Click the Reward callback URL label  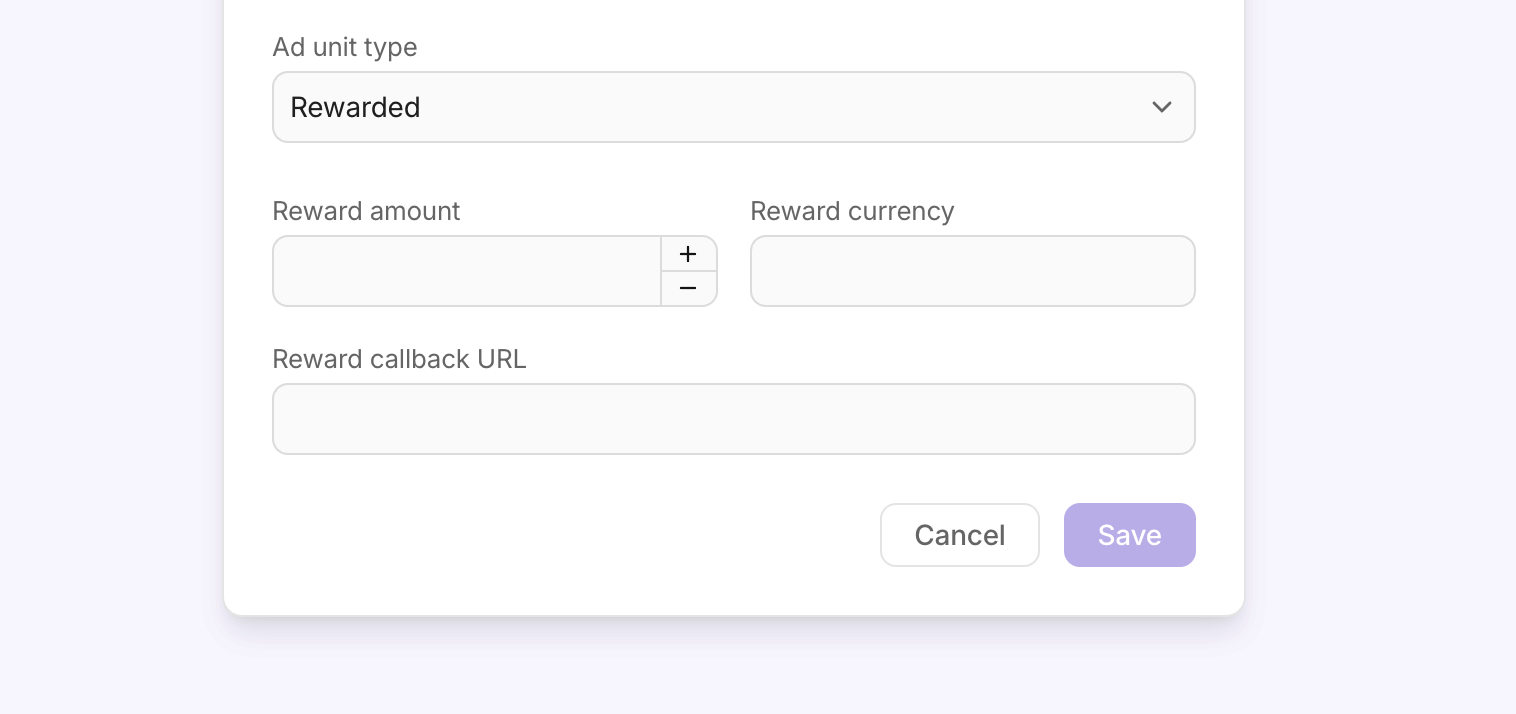click(399, 359)
